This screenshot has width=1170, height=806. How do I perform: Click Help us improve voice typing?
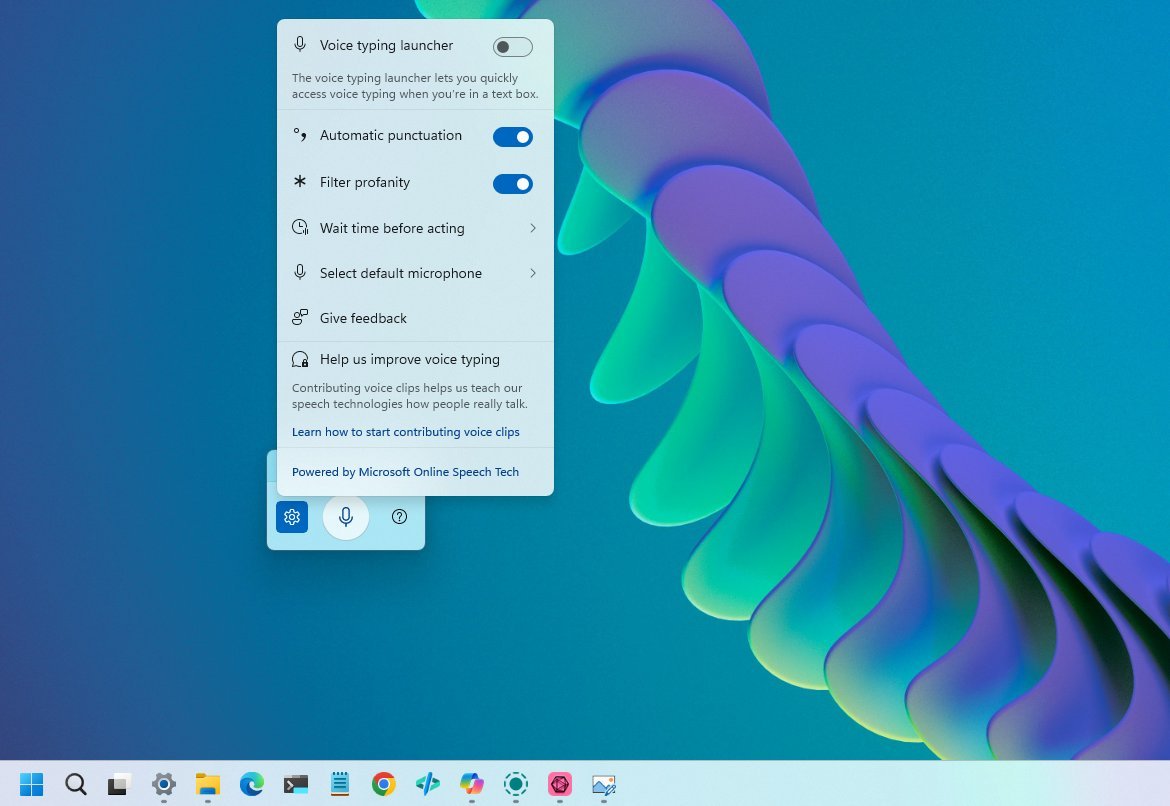(409, 359)
